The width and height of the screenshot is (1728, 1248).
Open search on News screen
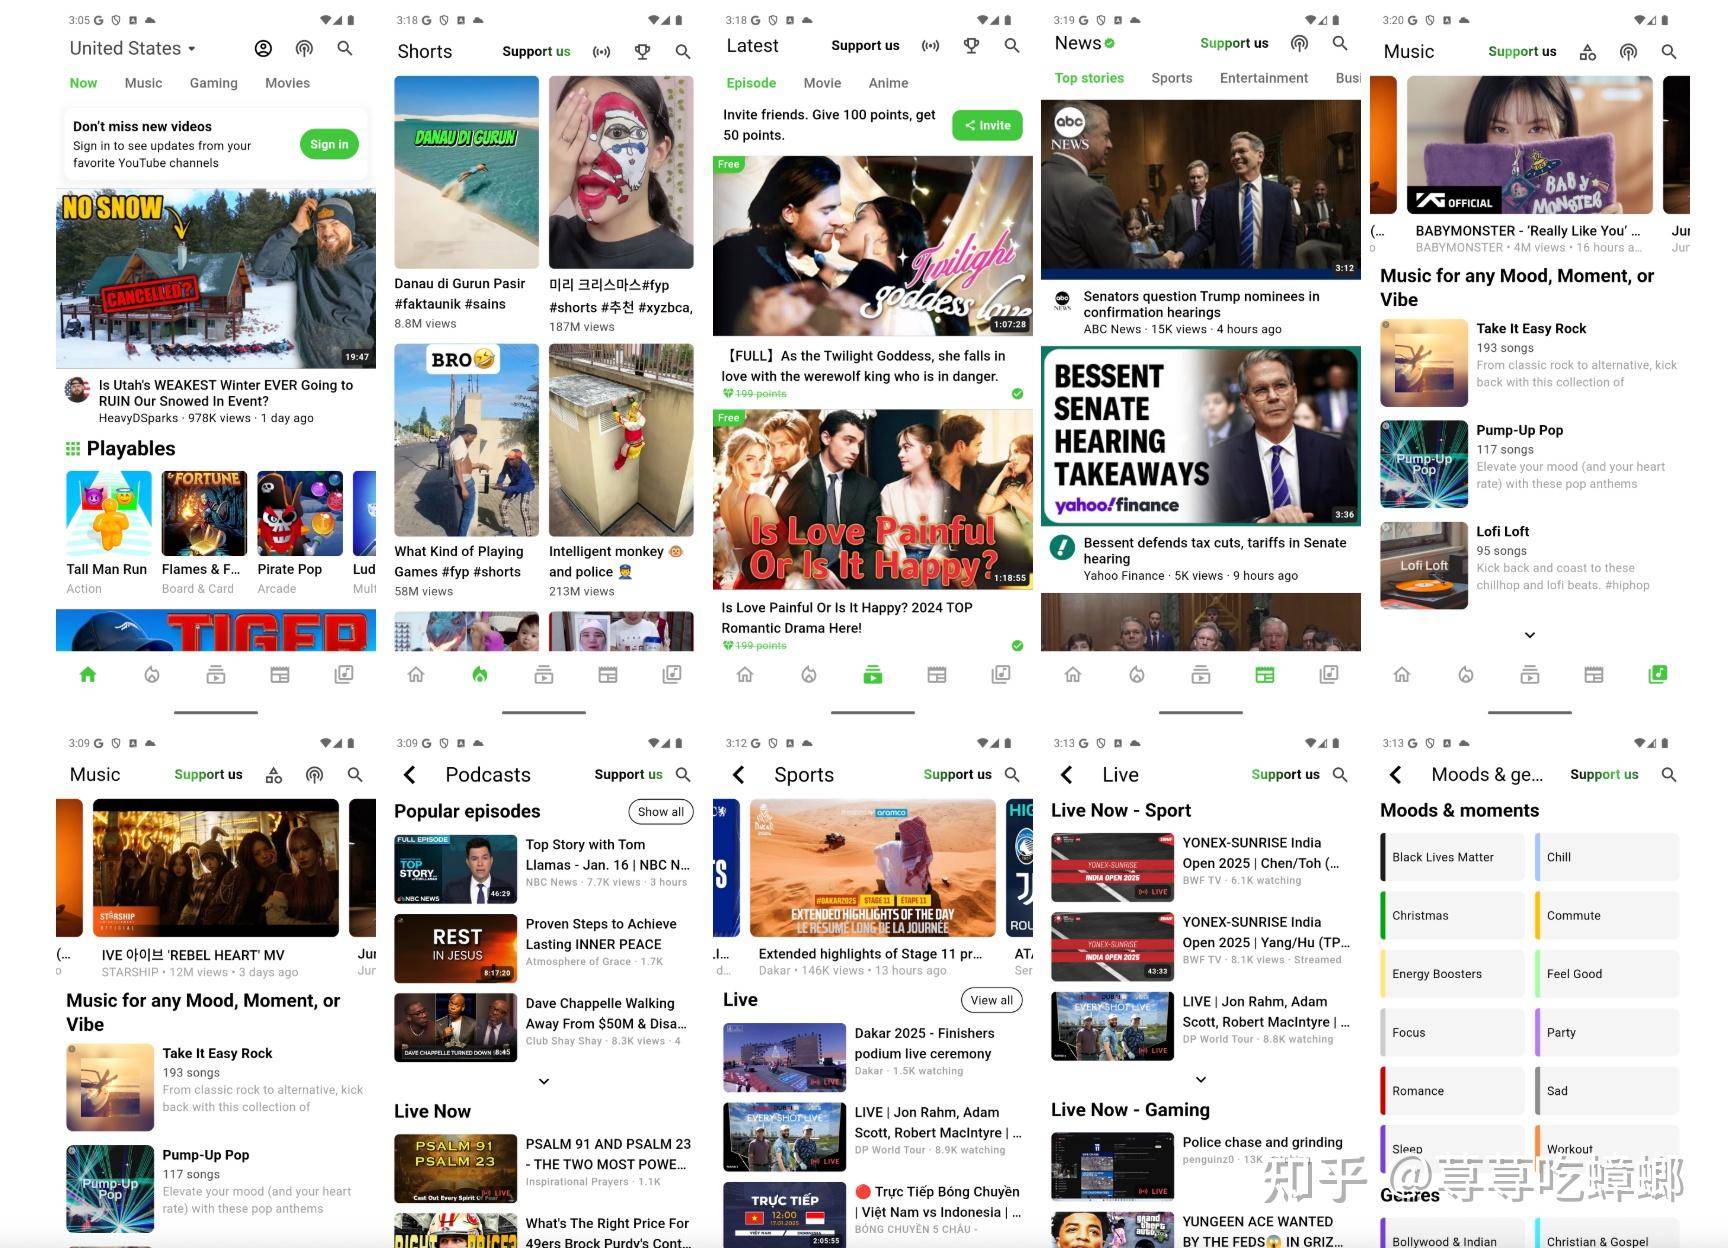1340,43
